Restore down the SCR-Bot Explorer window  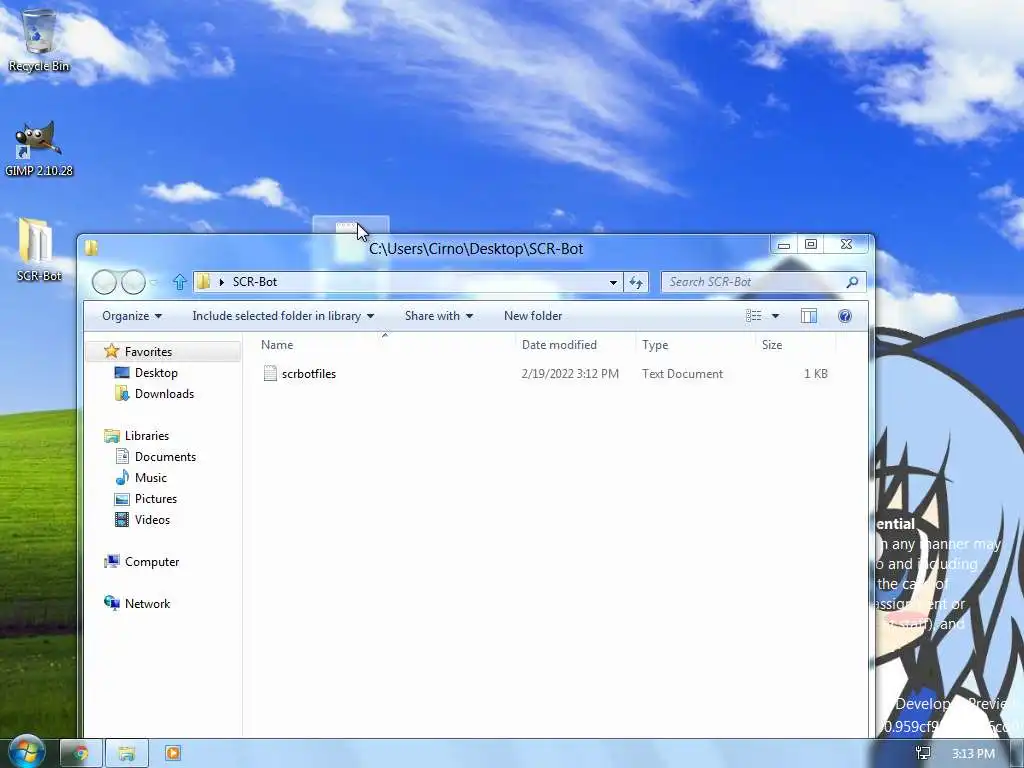click(810, 245)
